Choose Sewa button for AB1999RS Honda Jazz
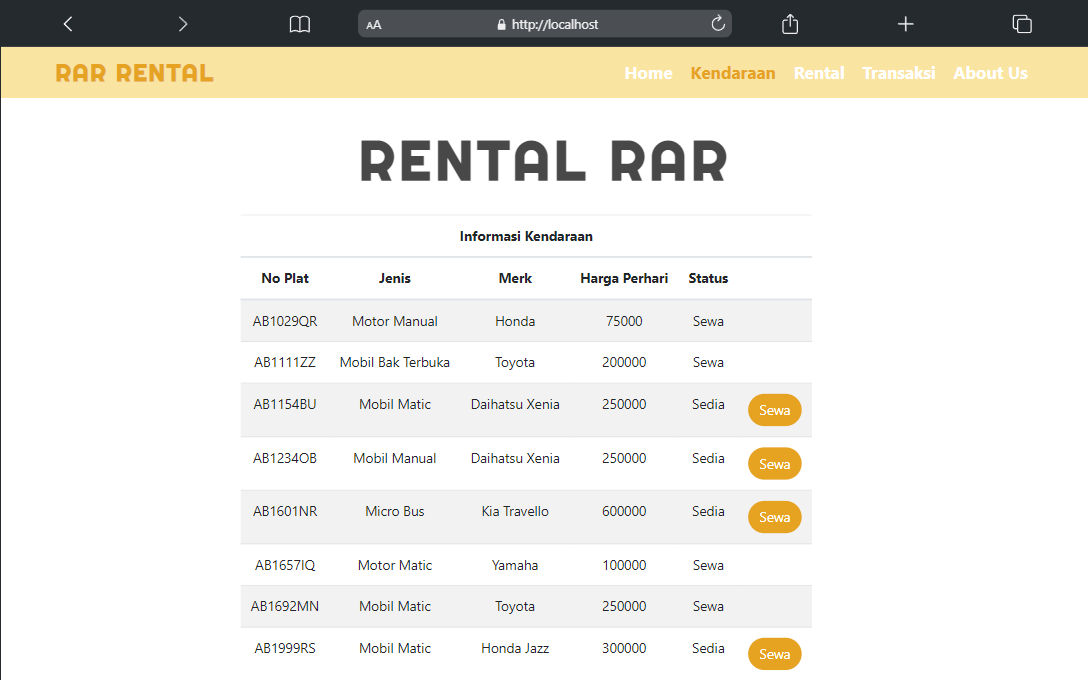This screenshot has width=1088, height=680. coord(774,654)
